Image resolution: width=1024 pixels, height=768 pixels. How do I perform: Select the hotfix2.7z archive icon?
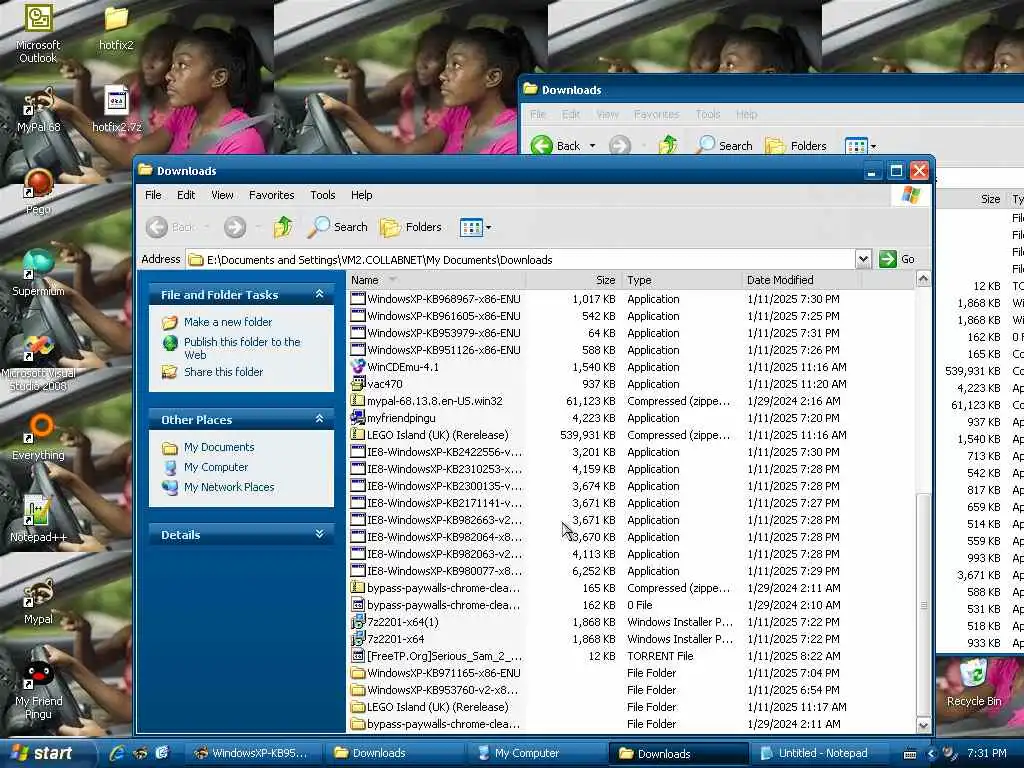pos(116,110)
